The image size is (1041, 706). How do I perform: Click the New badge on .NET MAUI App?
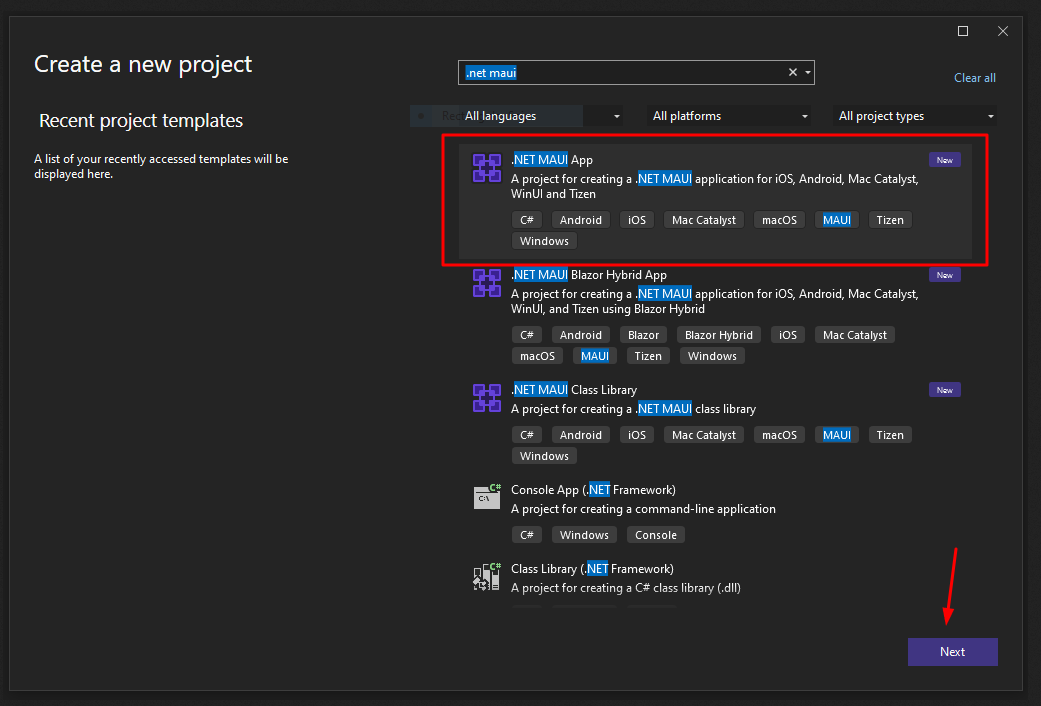click(x=944, y=160)
